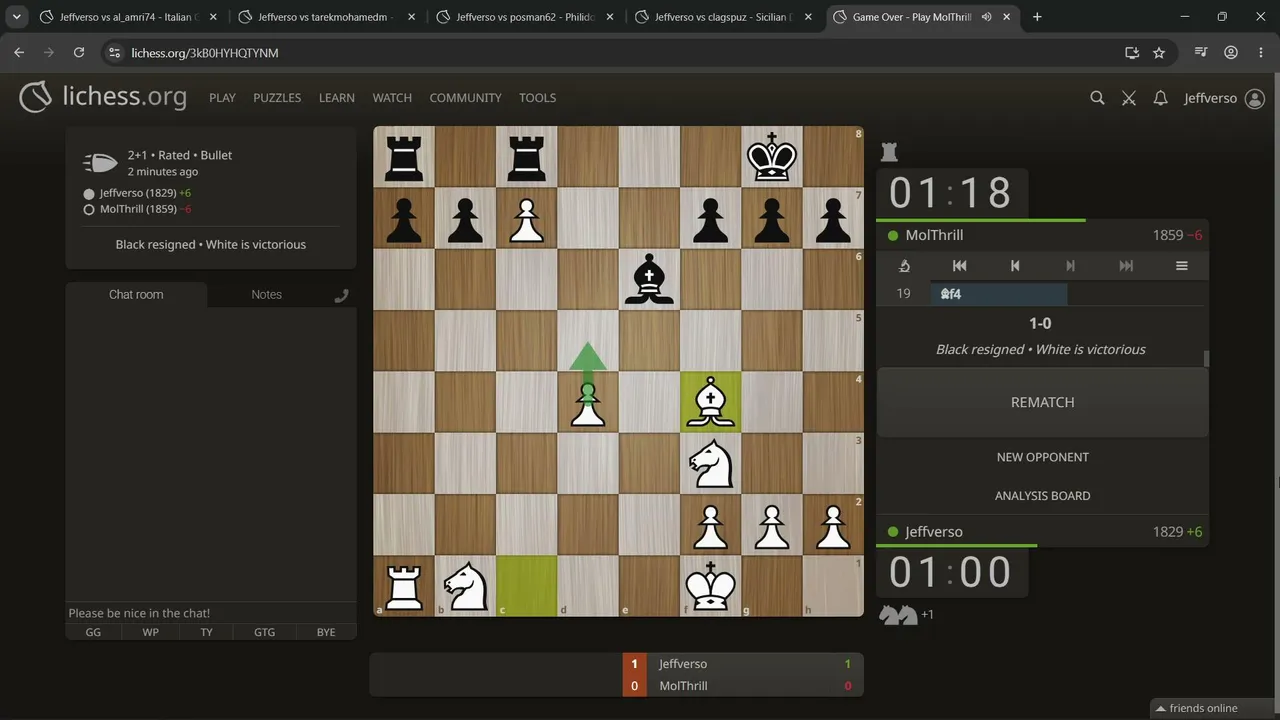
Task: Open MolThrill (1859) profile link in game info
Action: pos(138,209)
